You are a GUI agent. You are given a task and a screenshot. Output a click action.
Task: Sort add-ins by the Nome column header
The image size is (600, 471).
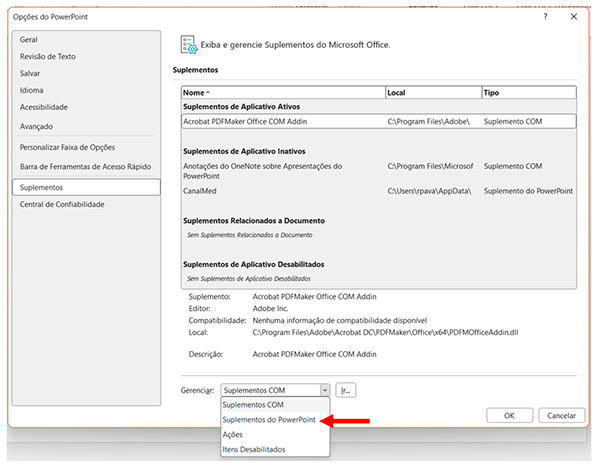pyautogui.click(x=283, y=93)
